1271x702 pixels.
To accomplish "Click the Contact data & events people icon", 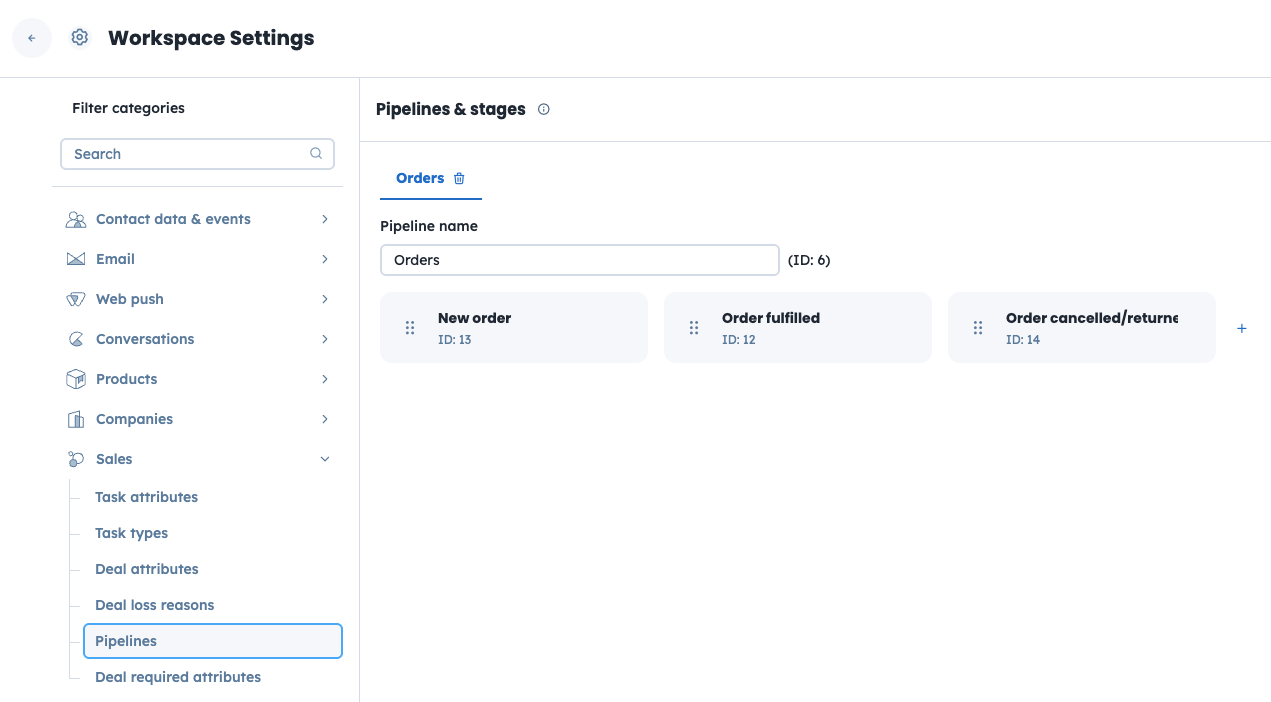I will tap(75, 218).
